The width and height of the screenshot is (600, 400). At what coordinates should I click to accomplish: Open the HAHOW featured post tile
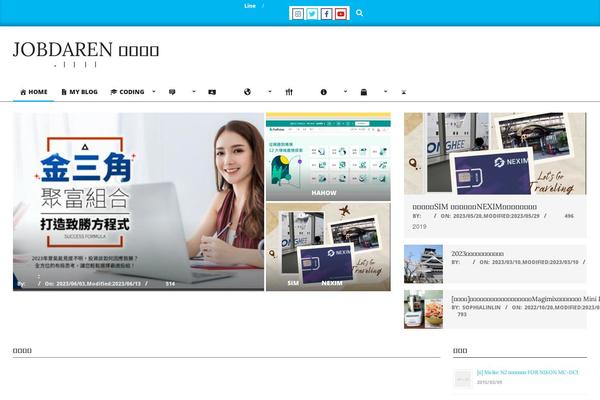click(328, 157)
